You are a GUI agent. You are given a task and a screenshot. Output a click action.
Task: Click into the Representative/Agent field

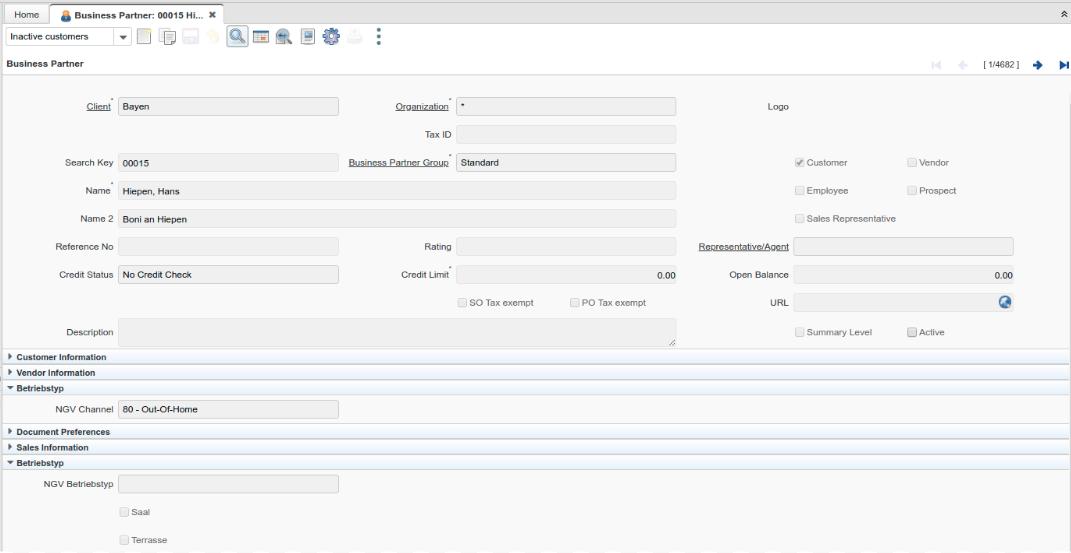tap(903, 246)
